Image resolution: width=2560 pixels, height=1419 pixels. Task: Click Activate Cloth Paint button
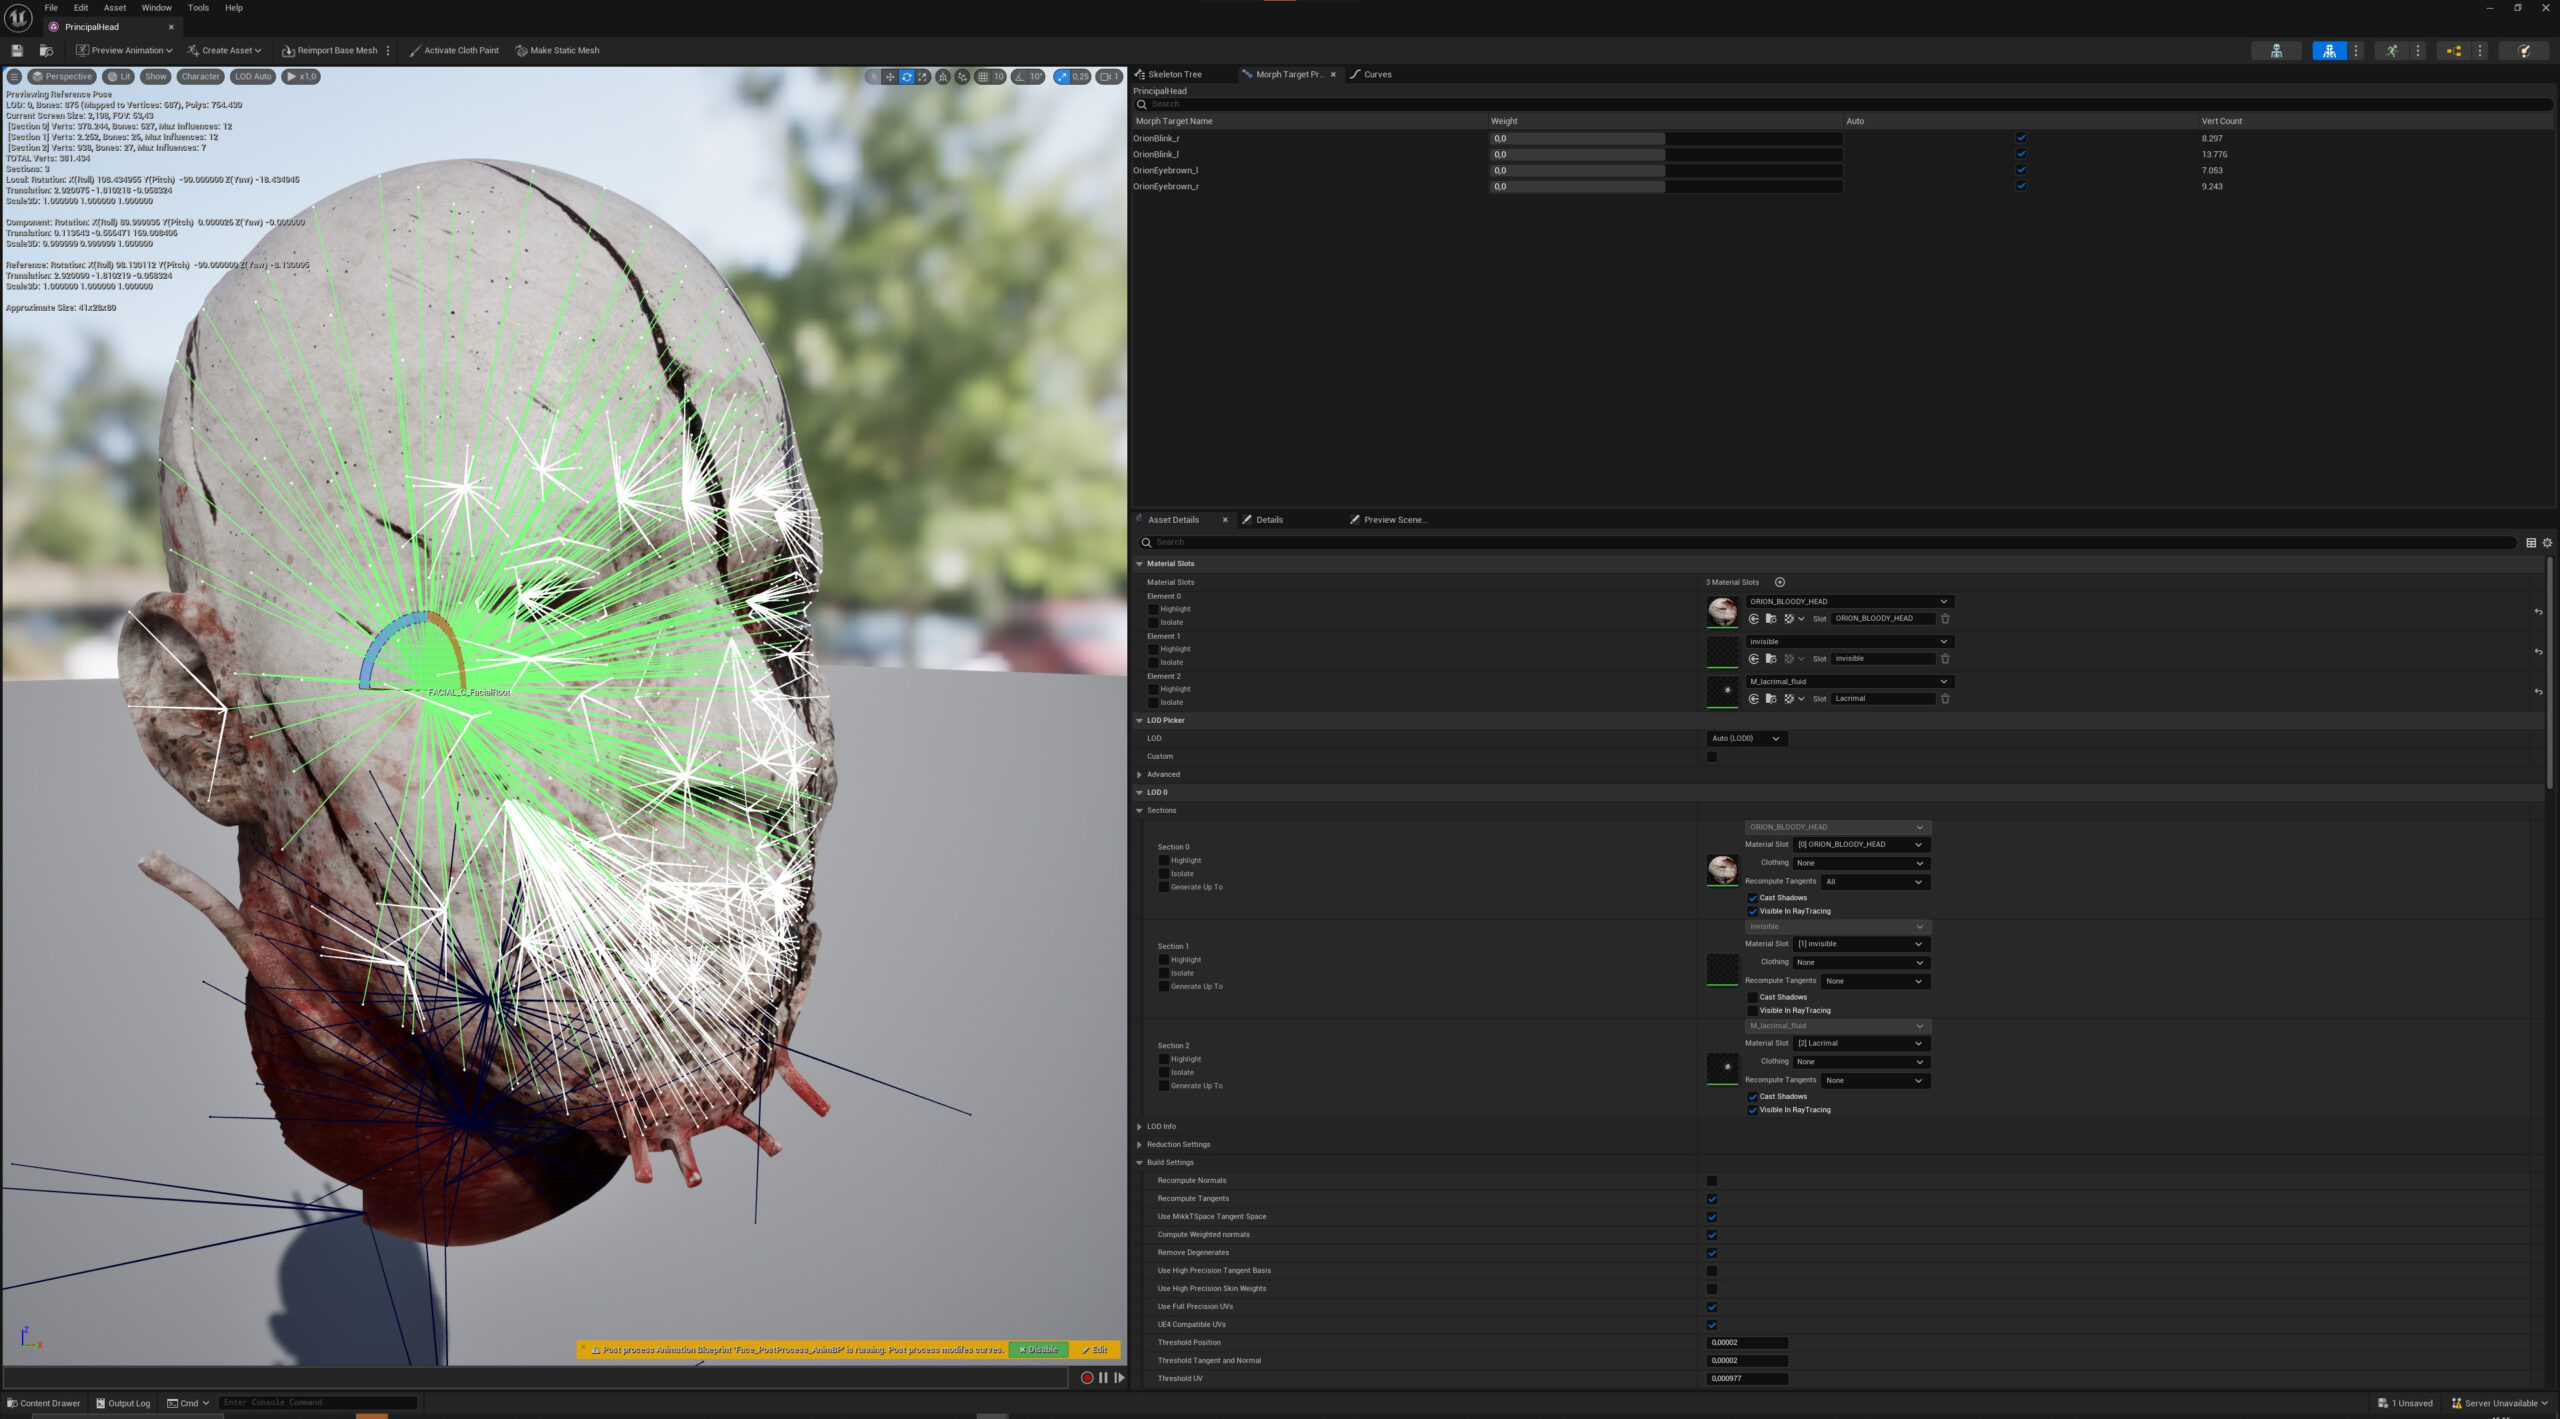[x=454, y=50]
